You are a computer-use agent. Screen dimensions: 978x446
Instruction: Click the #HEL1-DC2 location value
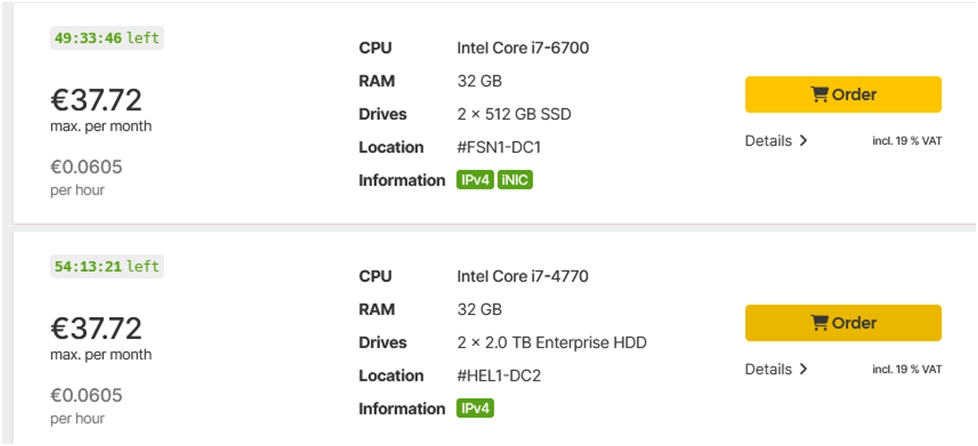499,375
